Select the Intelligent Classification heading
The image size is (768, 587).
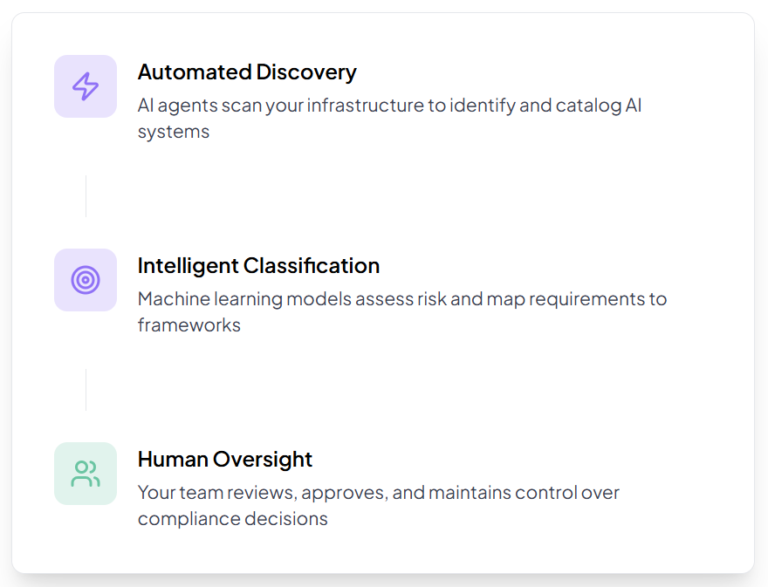[258, 266]
